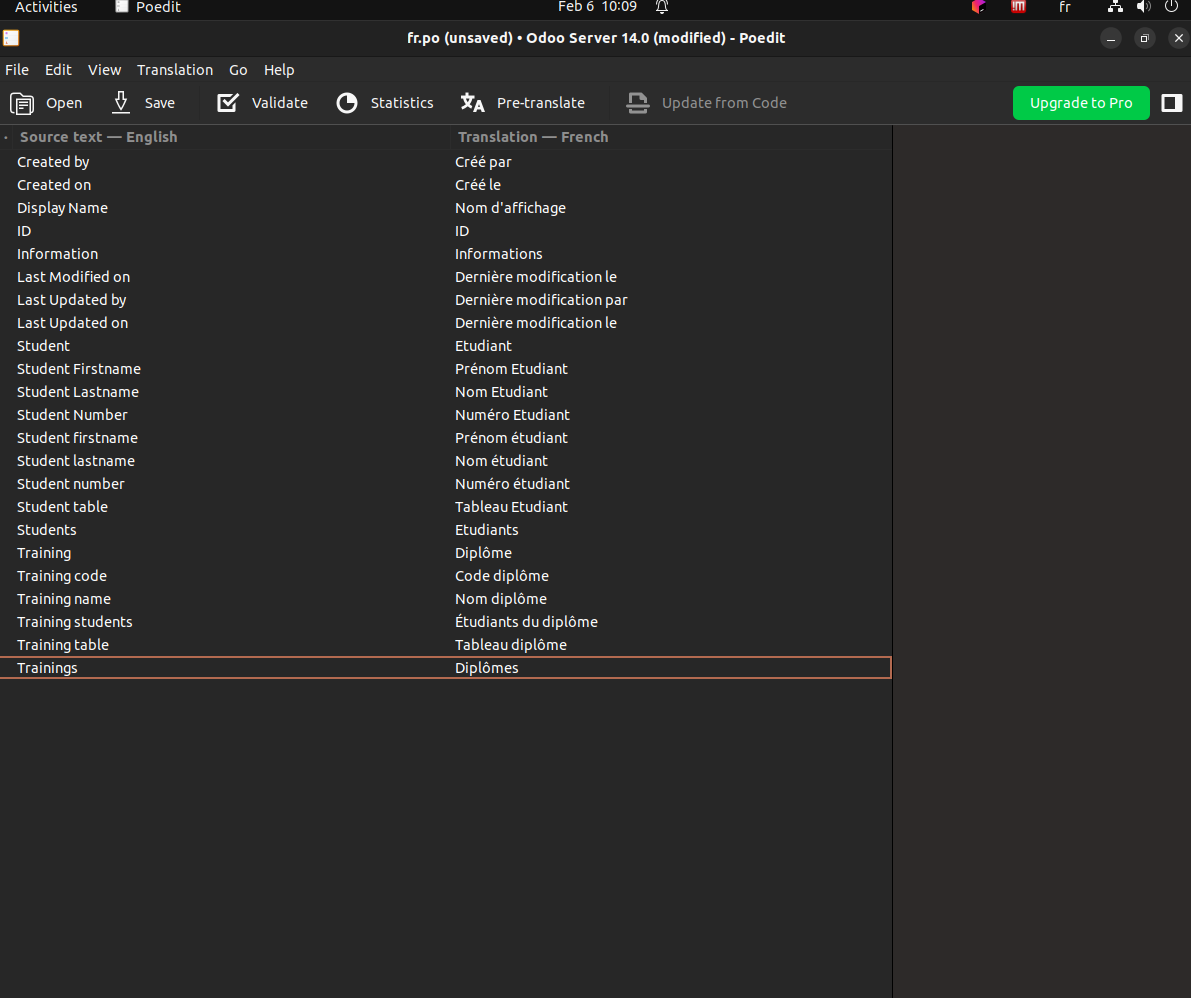Click the Update from Code icon
Screen dimensions: 1191x998
[x=637, y=103]
